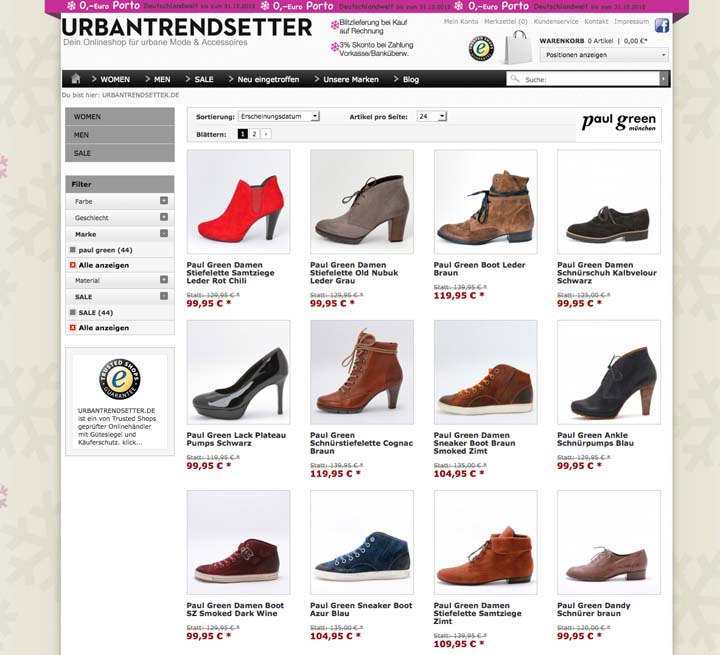
Task: Click Paul Green Dandy Schnürer braun title
Action: (x=594, y=609)
